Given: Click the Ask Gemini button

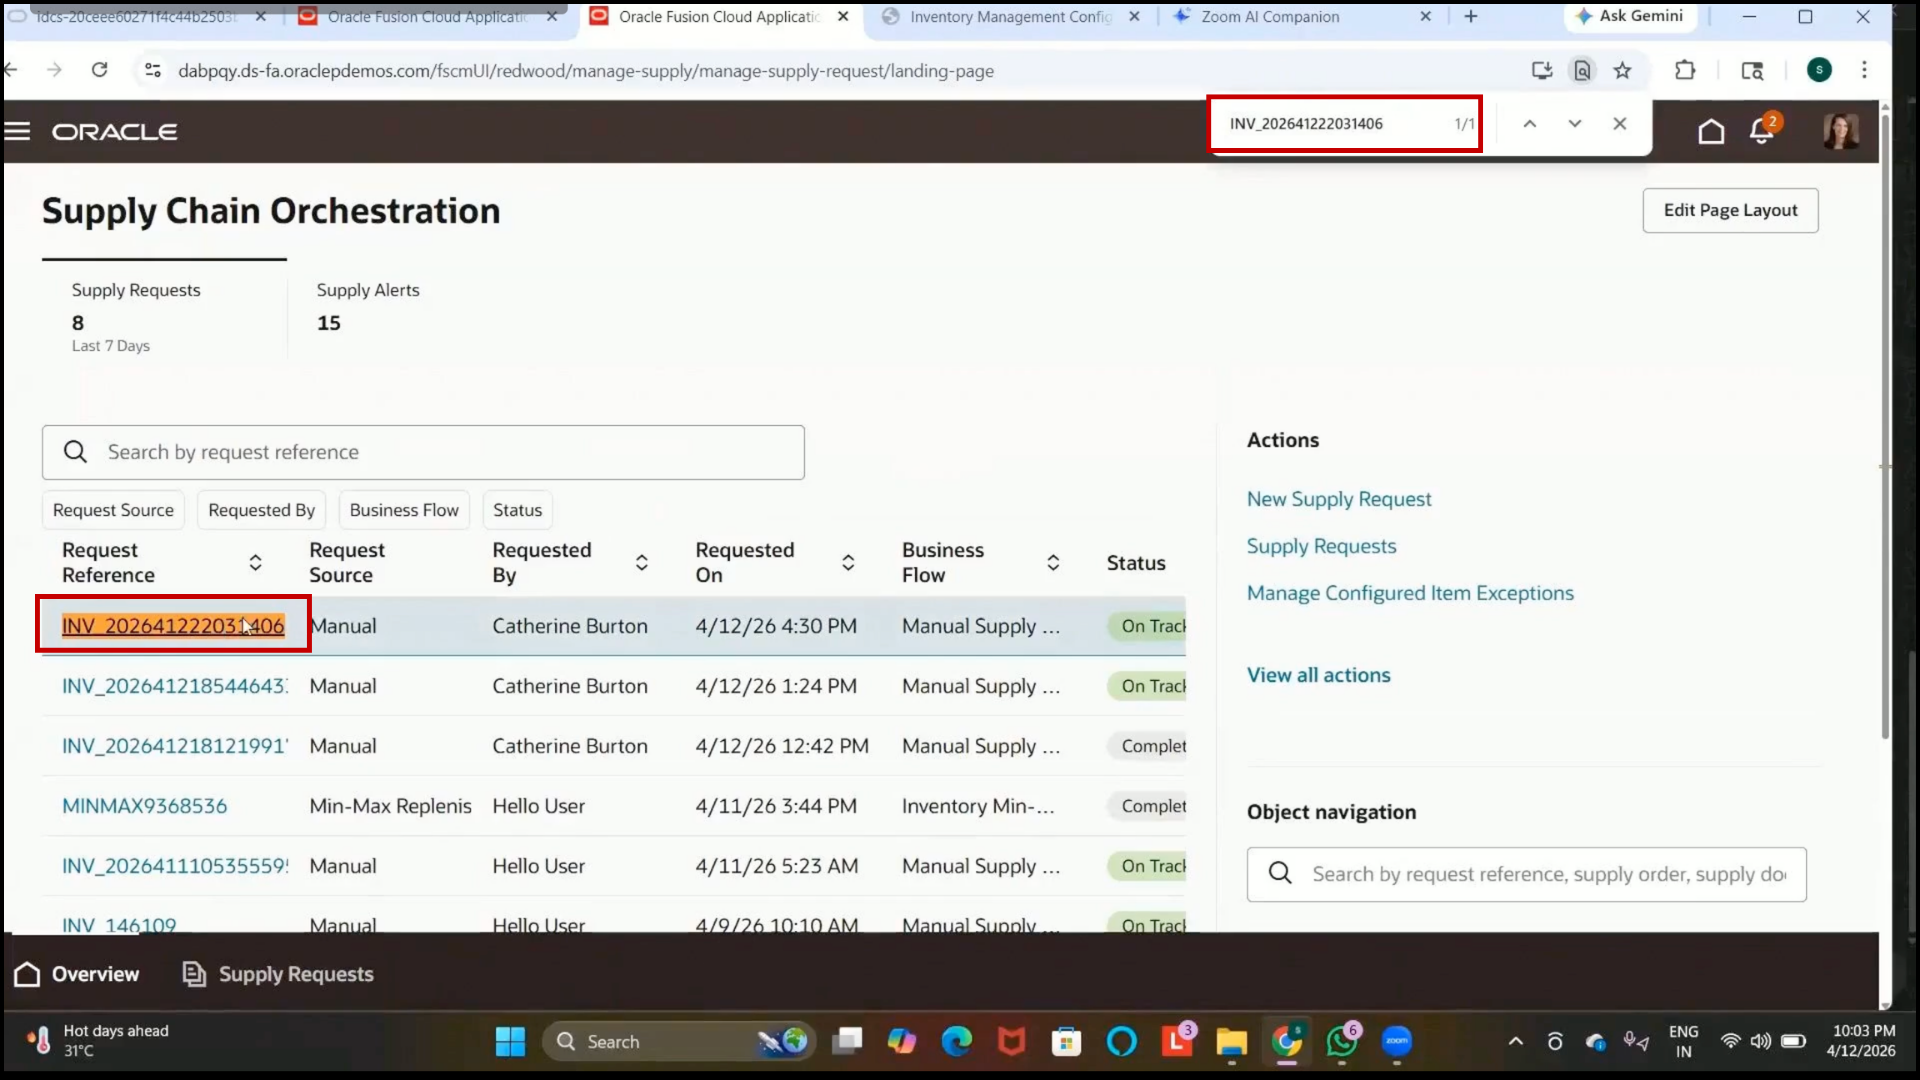Looking at the screenshot, I should pos(1629,16).
